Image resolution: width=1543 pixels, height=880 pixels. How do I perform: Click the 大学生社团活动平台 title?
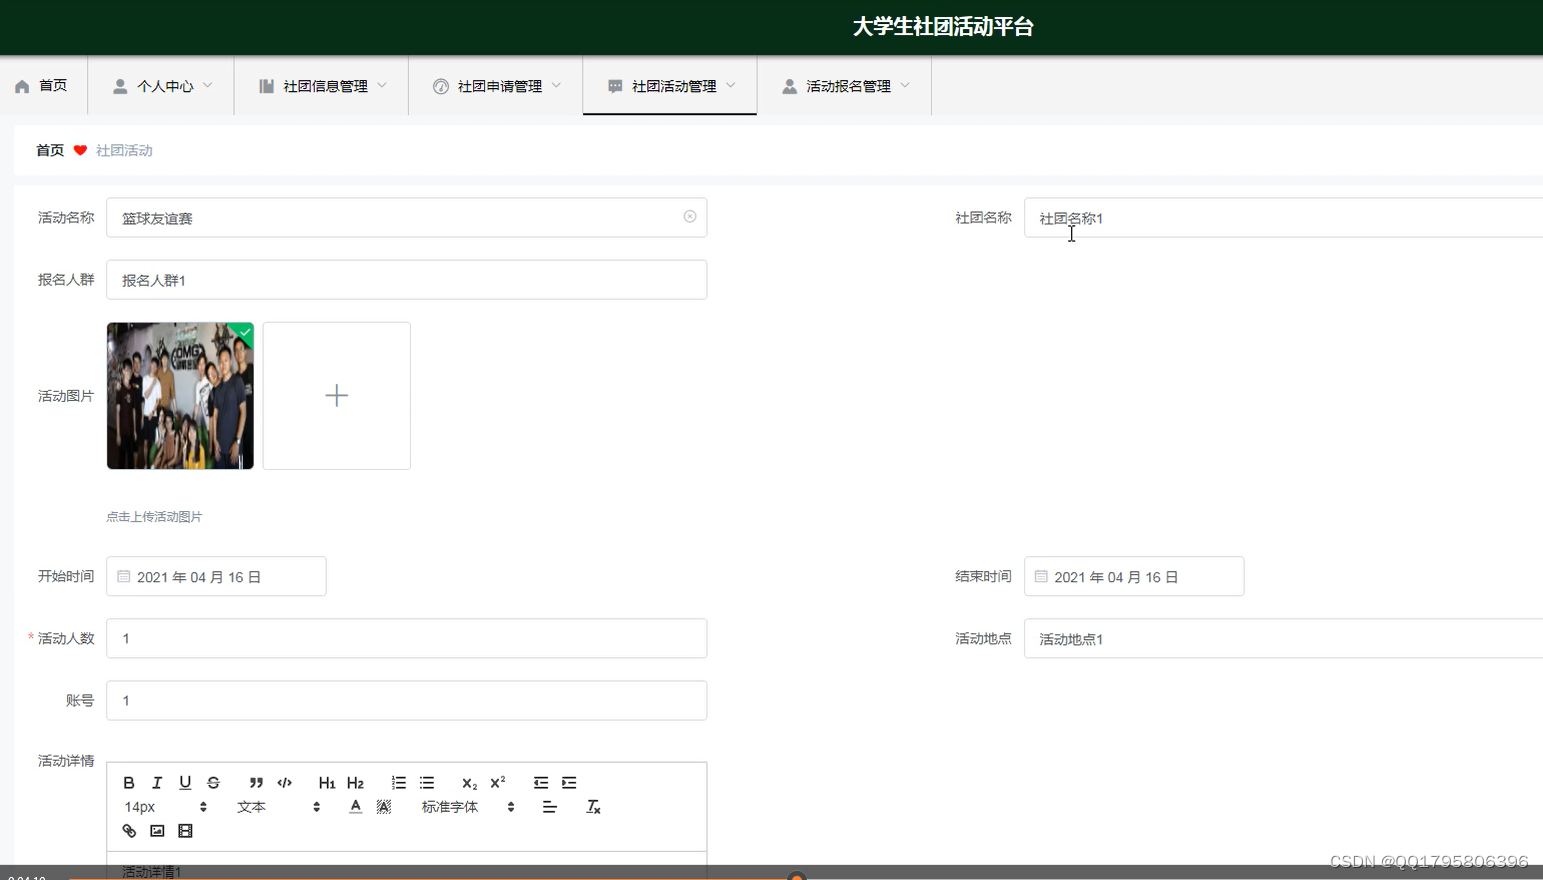tap(942, 27)
